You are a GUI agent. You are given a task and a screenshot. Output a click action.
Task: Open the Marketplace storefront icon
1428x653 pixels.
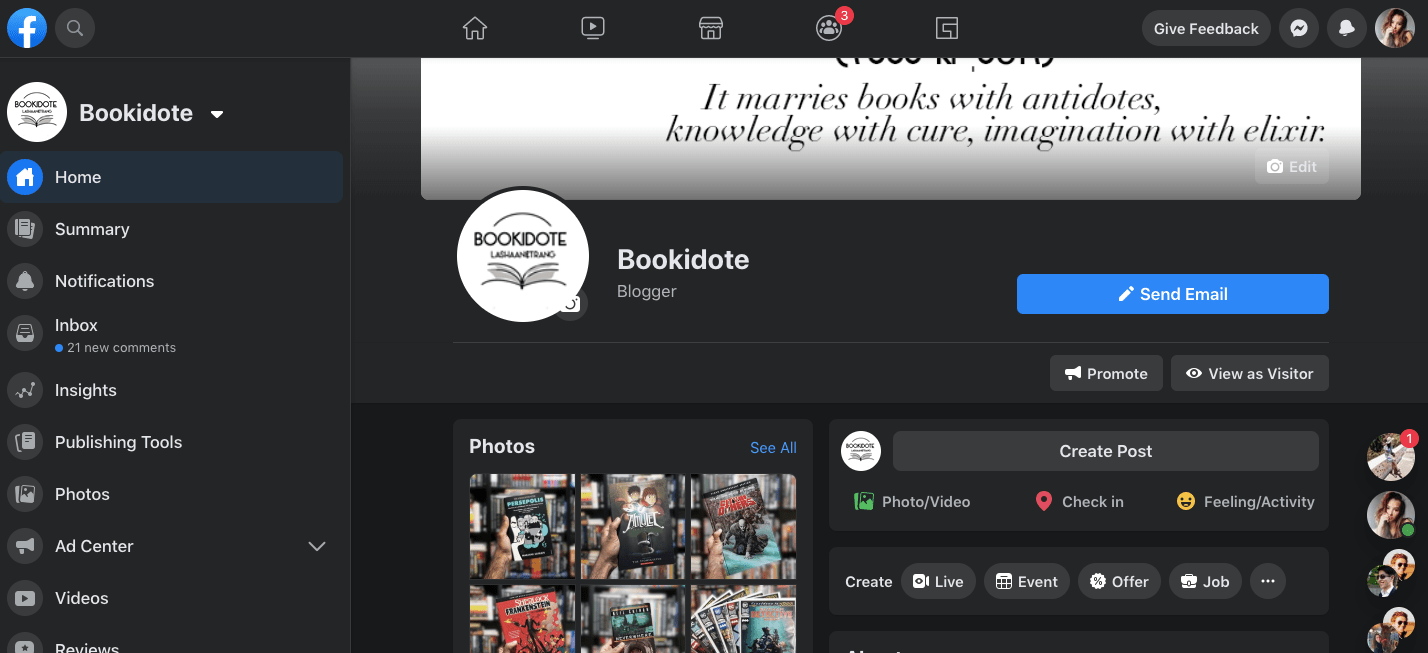(x=710, y=29)
